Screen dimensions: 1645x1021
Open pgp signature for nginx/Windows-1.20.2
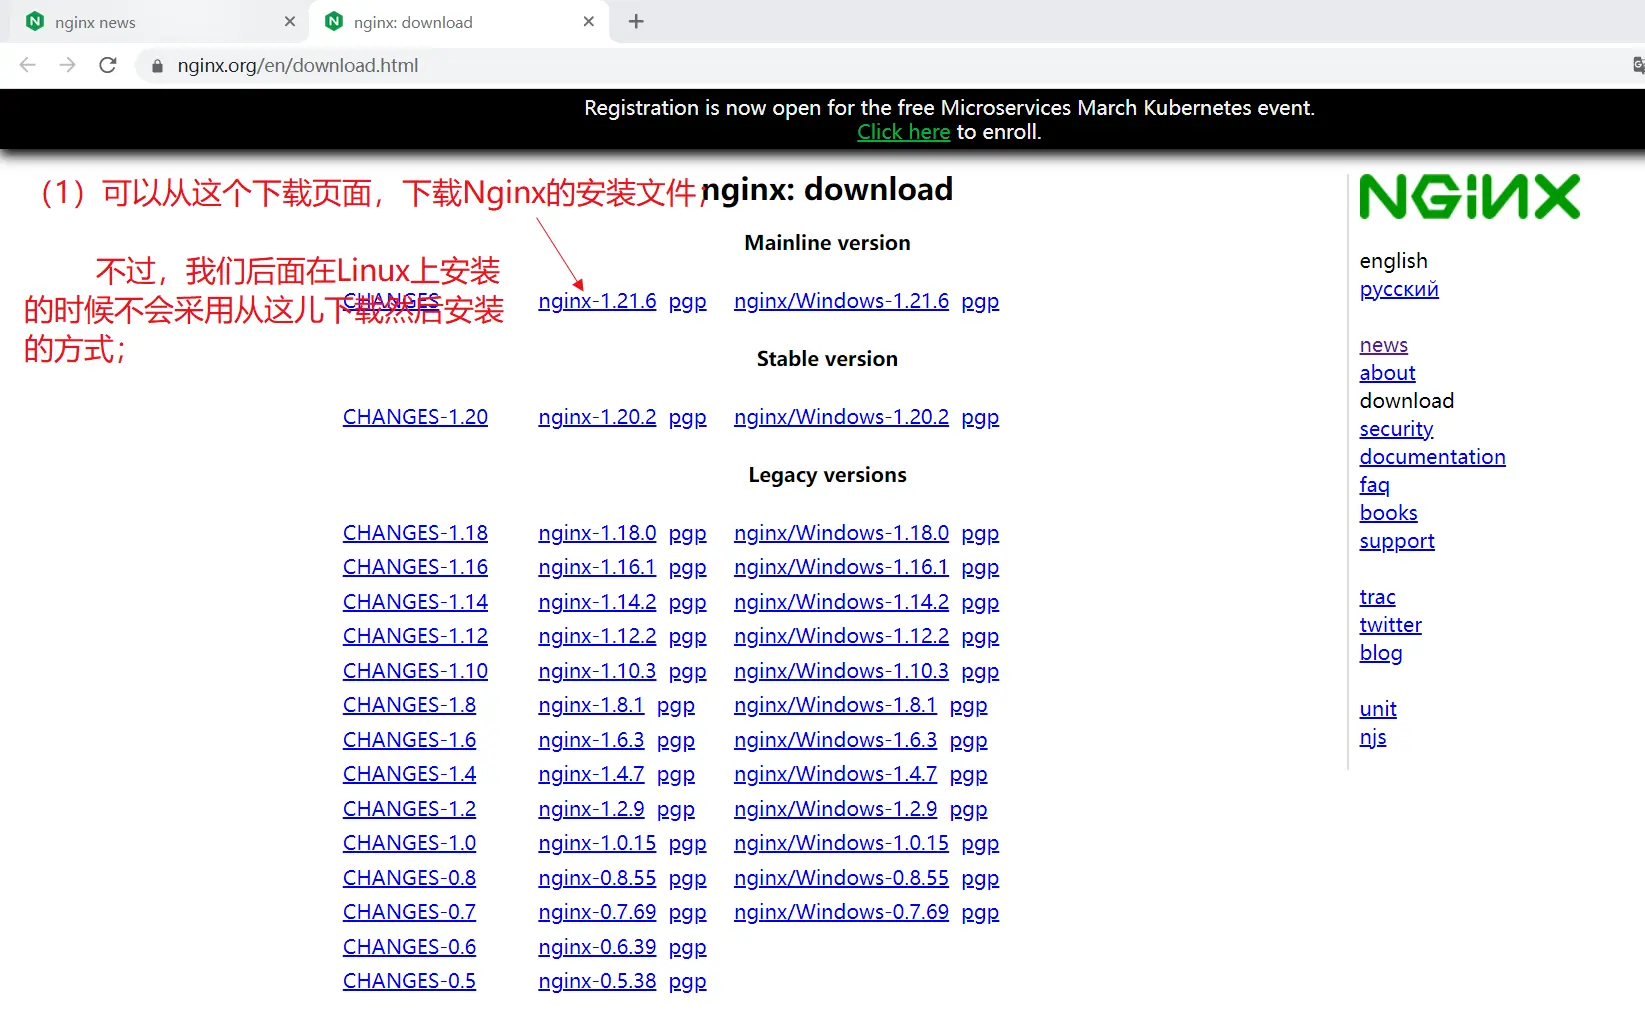click(980, 418)
